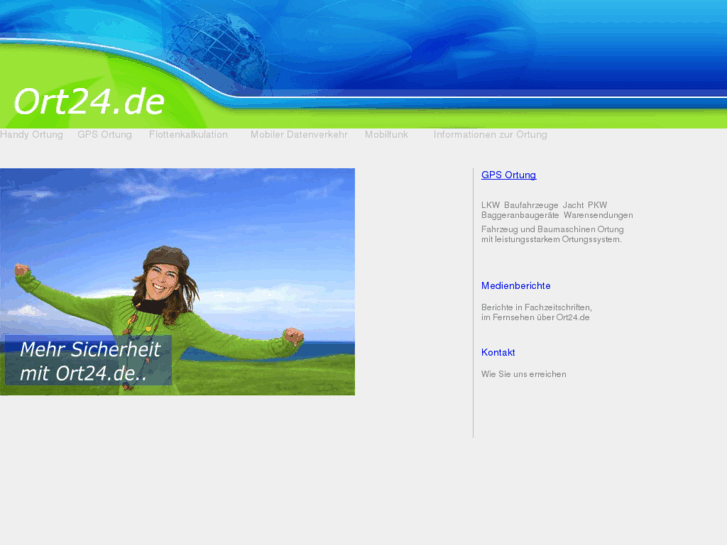The height and width of the screenshot is (545, 727).
Task: Click the 'Berichte in Fachzeitschriften,' text
Action: [536, 307]
